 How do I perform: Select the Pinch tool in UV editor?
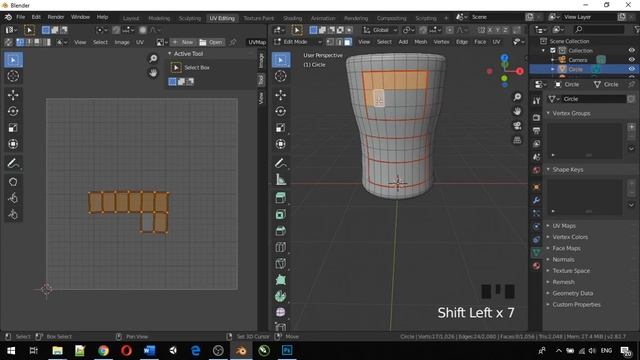(13, 215)
